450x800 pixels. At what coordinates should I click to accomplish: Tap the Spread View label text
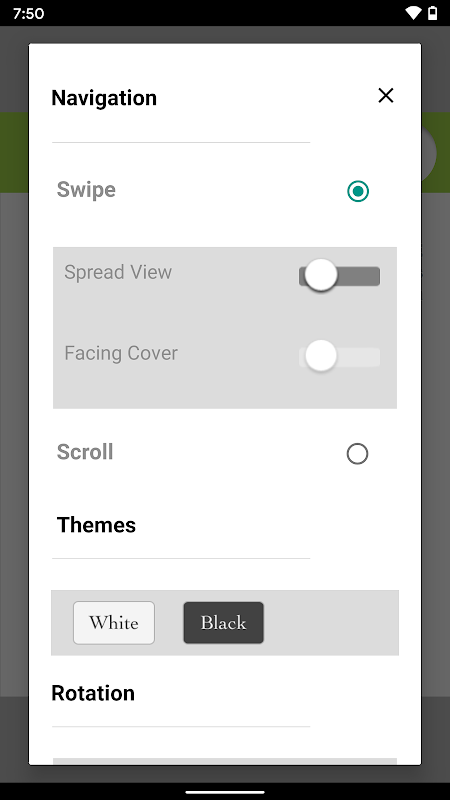(x=118, y=272)
